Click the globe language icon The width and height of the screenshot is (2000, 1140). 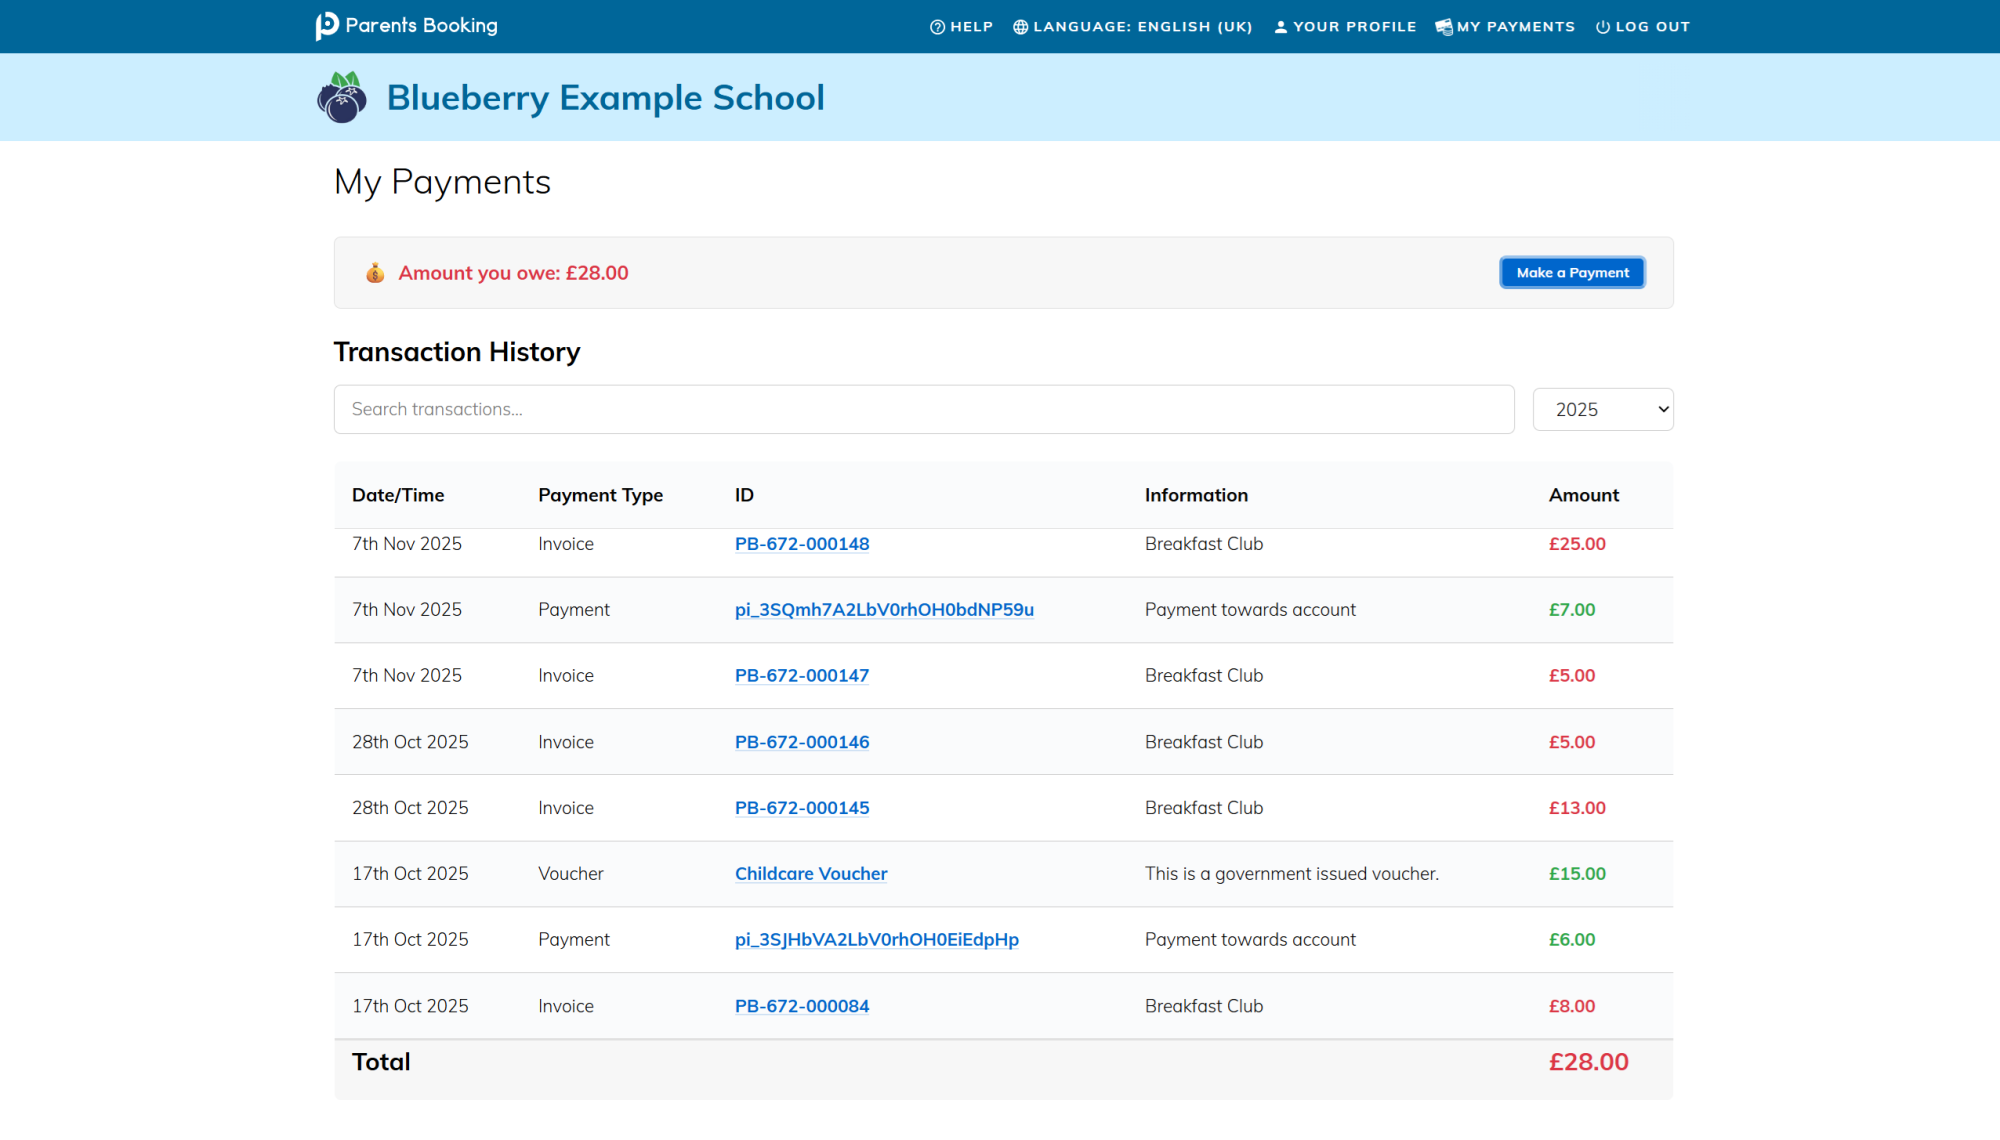coord(1020,27)
